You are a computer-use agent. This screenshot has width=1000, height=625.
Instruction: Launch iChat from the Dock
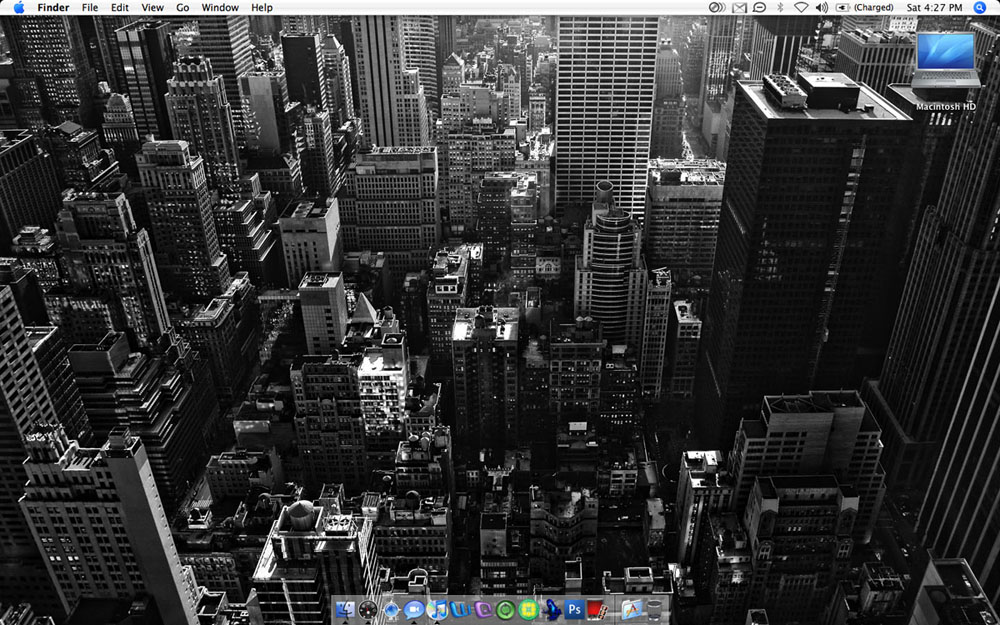click(414, 610)
